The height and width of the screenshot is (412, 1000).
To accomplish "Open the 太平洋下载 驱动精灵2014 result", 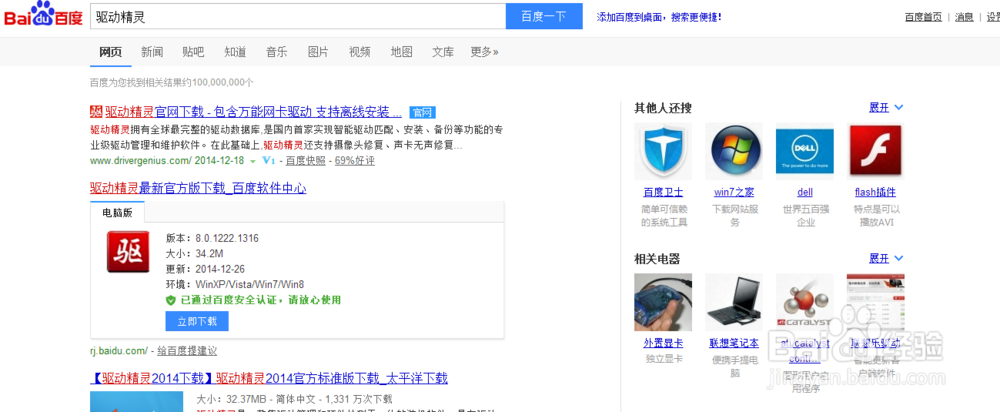I will pos(269,378).
